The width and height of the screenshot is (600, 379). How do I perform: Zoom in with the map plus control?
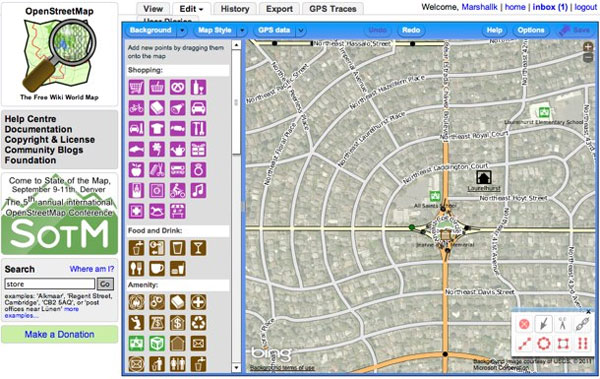click(x=588, y=47)
